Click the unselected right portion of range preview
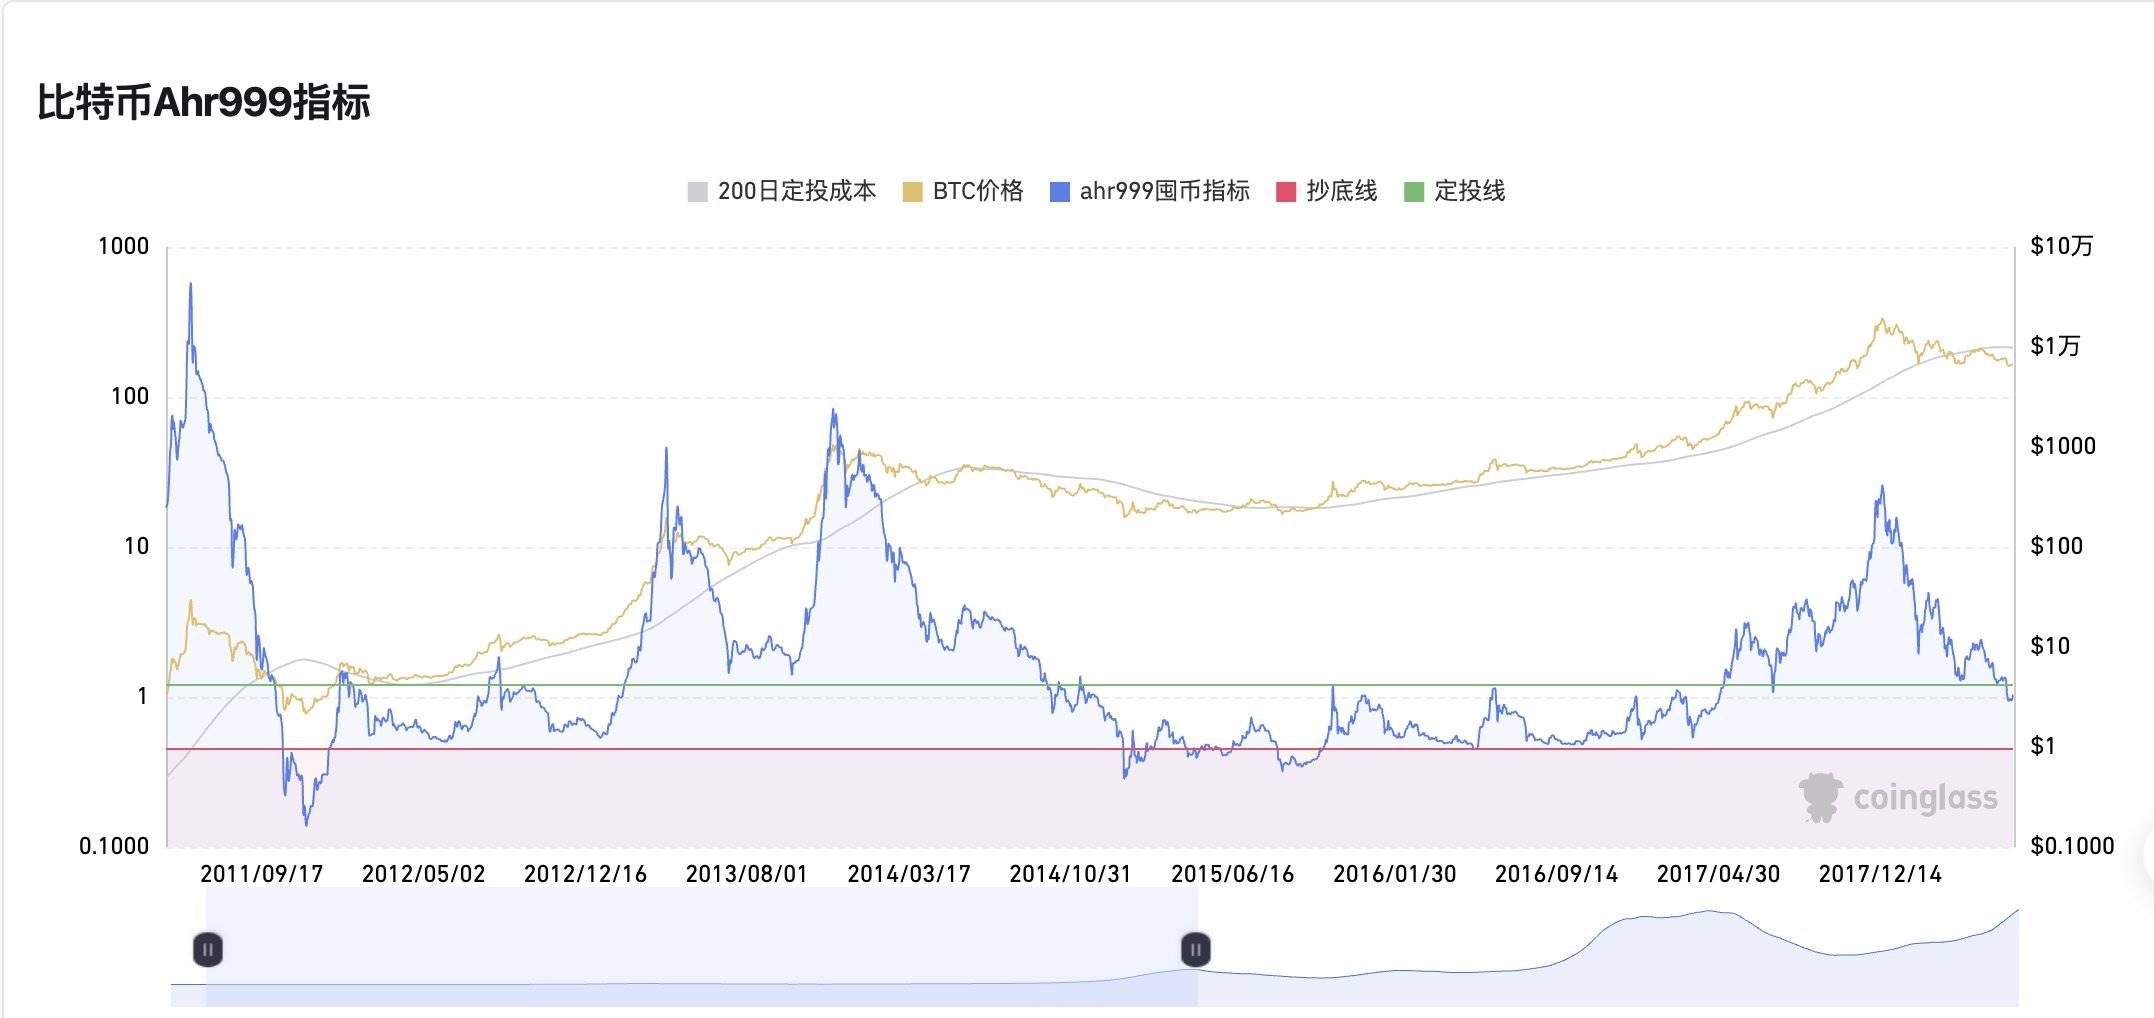This screenshot has height=1018, width=2154. point(1600,960)
